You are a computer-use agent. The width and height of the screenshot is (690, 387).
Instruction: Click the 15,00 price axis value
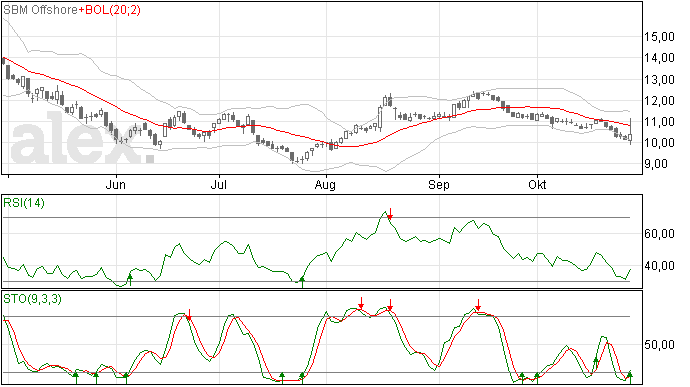659,37
